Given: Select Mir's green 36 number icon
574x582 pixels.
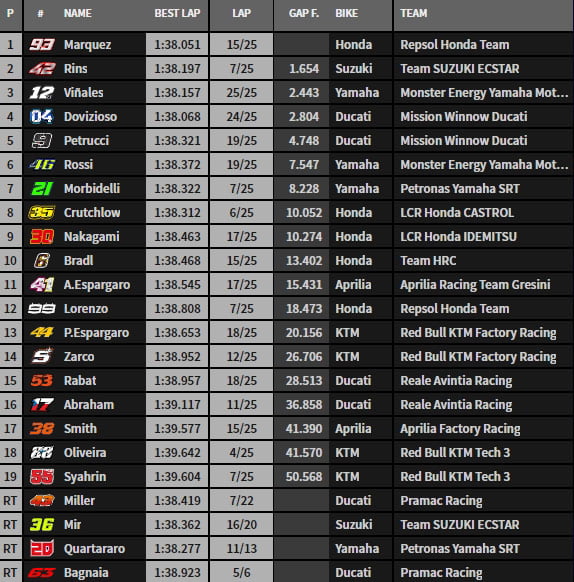Looking at the screenshot, I should (x=42, y=524).
